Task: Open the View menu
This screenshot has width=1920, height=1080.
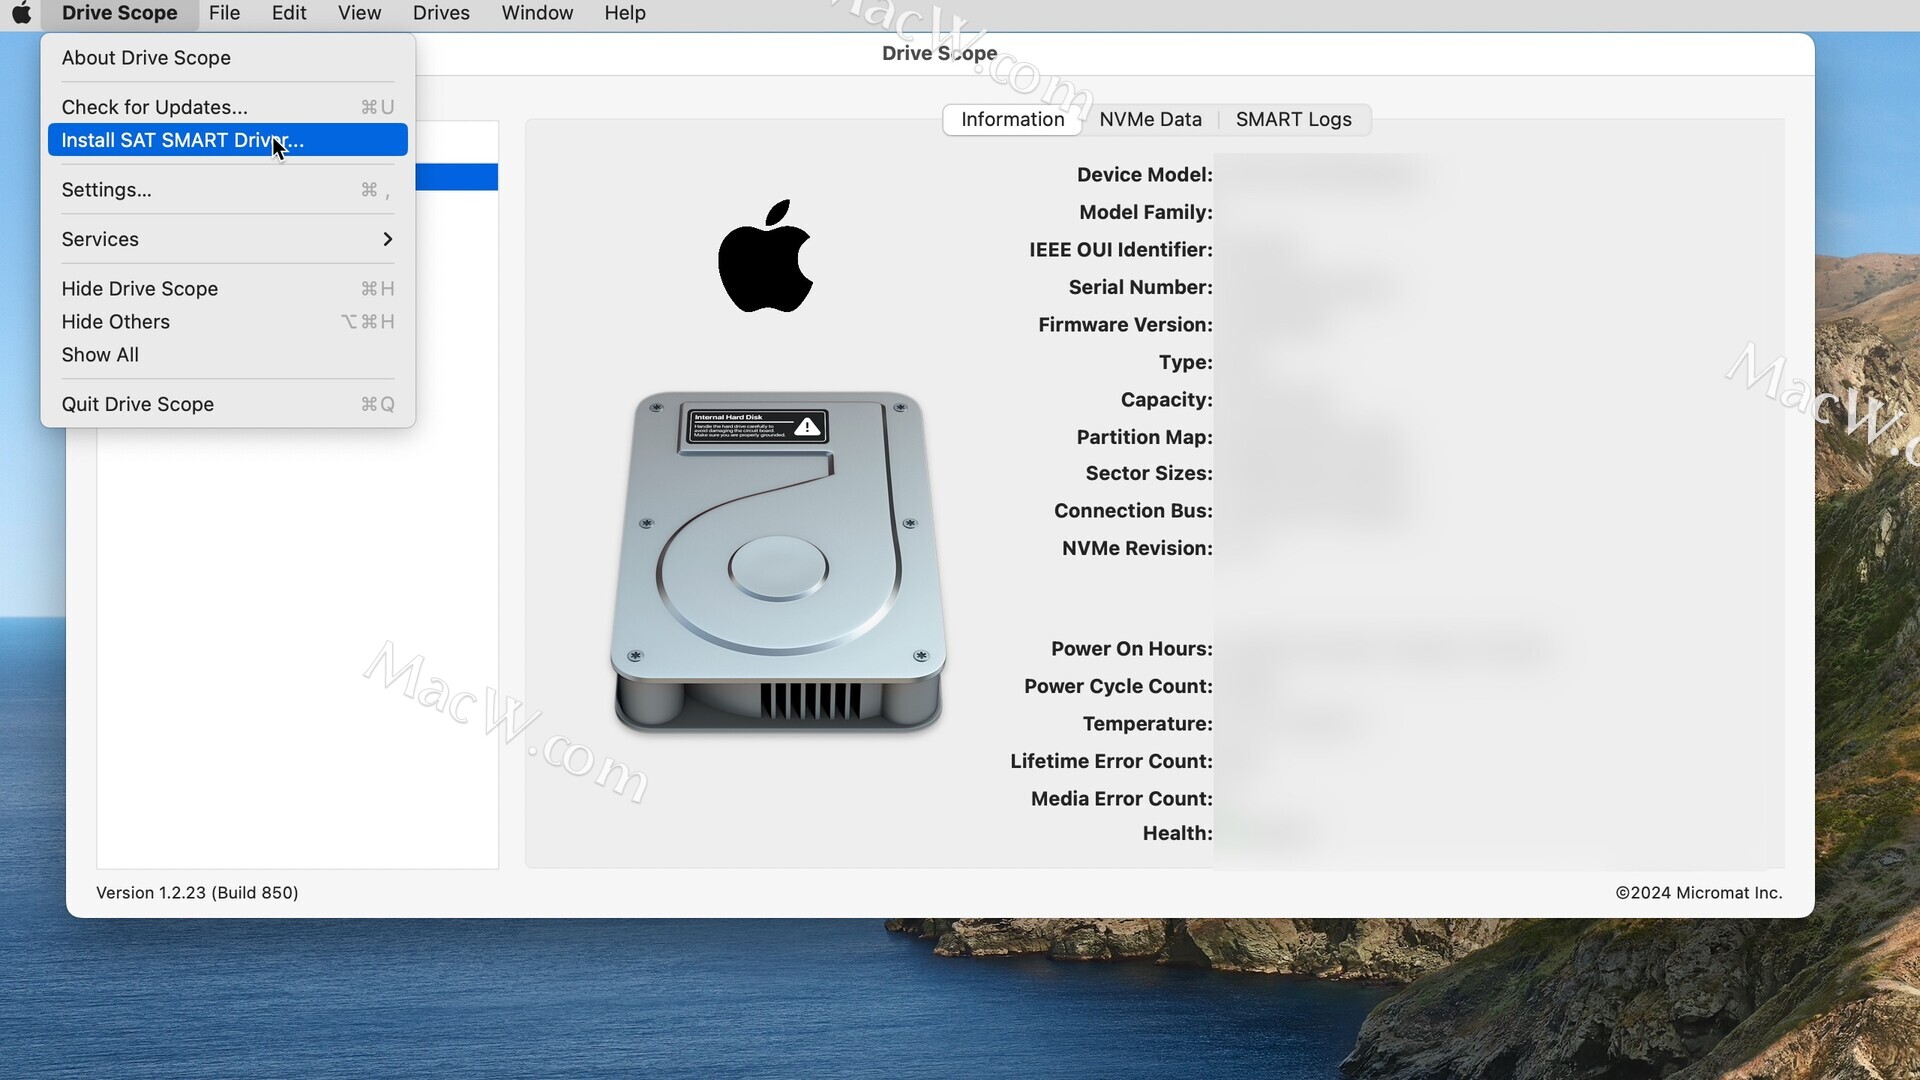Action: click(359, 13)
